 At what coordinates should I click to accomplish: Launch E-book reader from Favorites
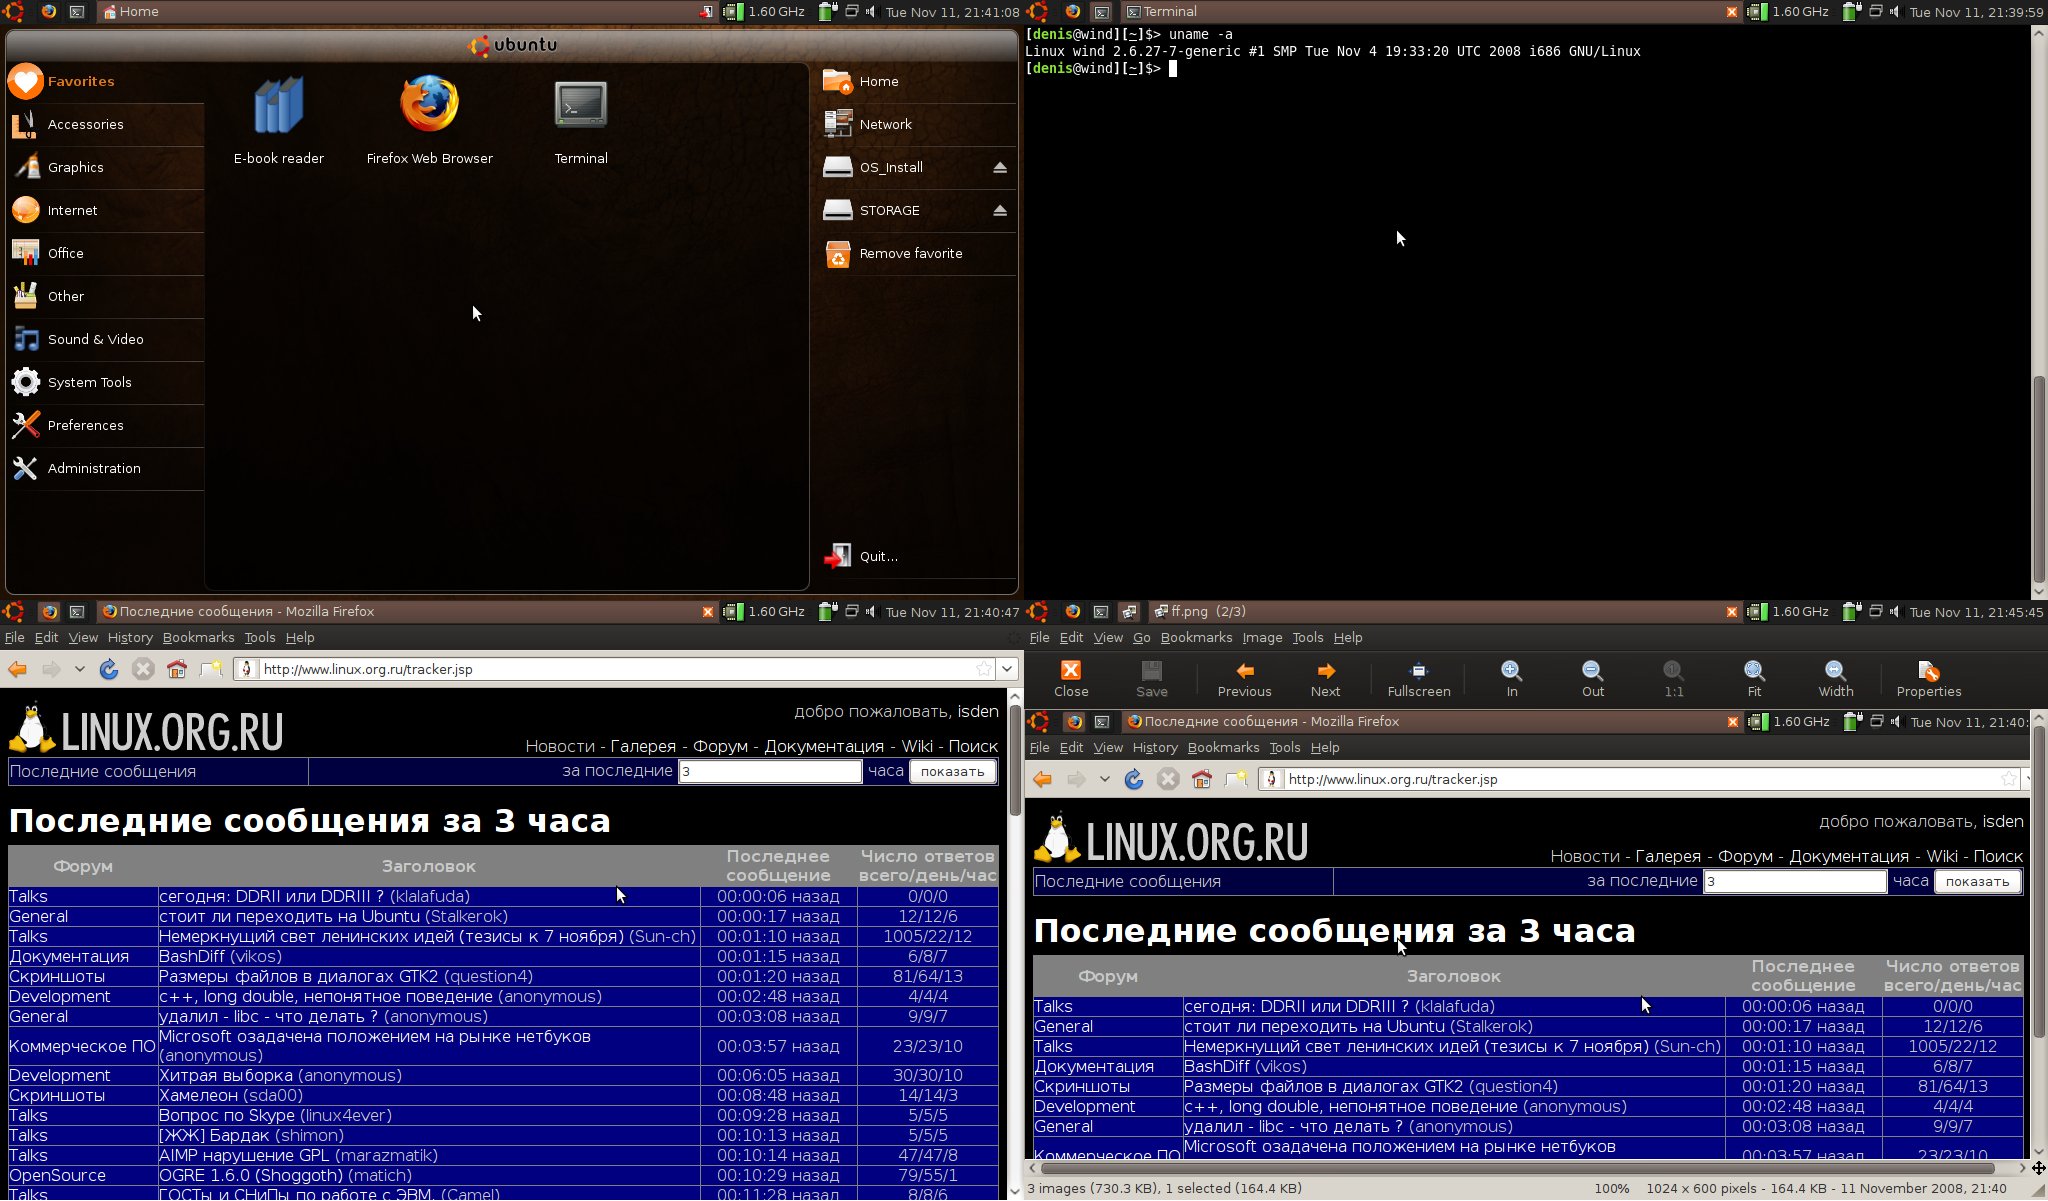pyautogui.click(x=279, y=118)
